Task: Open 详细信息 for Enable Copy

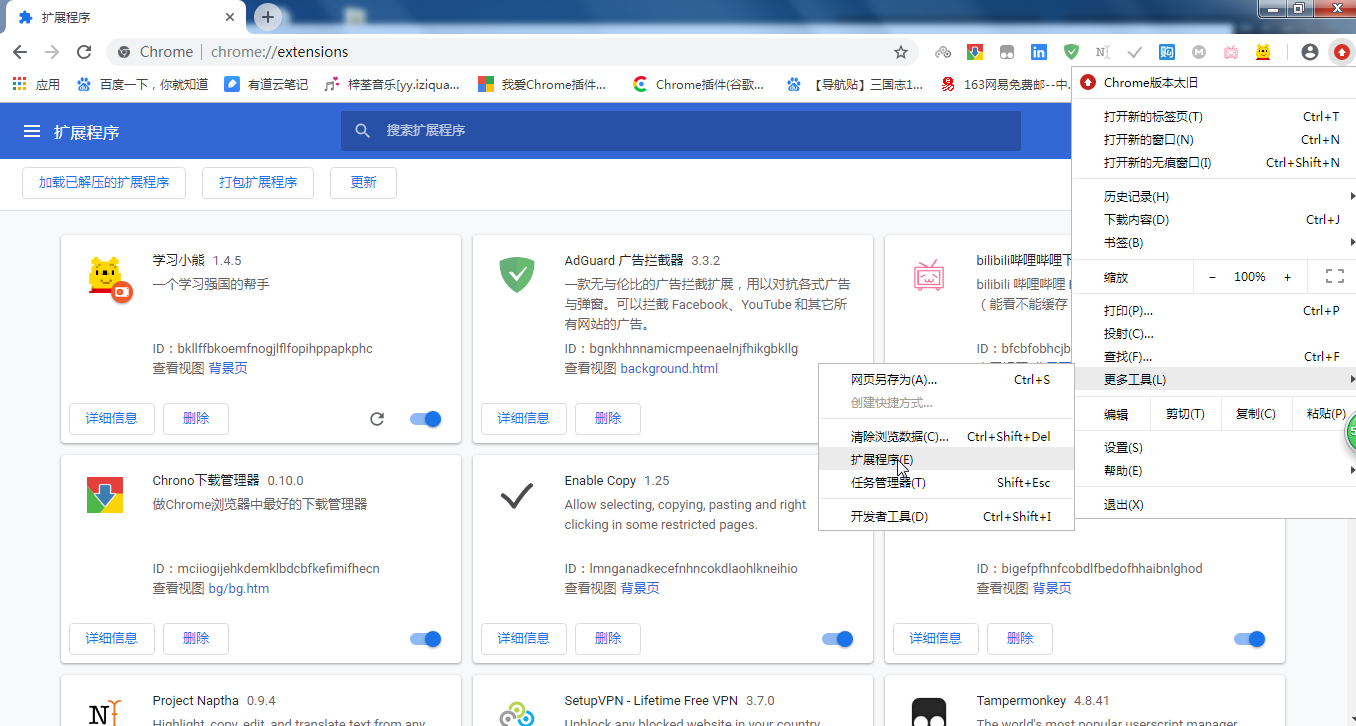Action: [524, 638]
